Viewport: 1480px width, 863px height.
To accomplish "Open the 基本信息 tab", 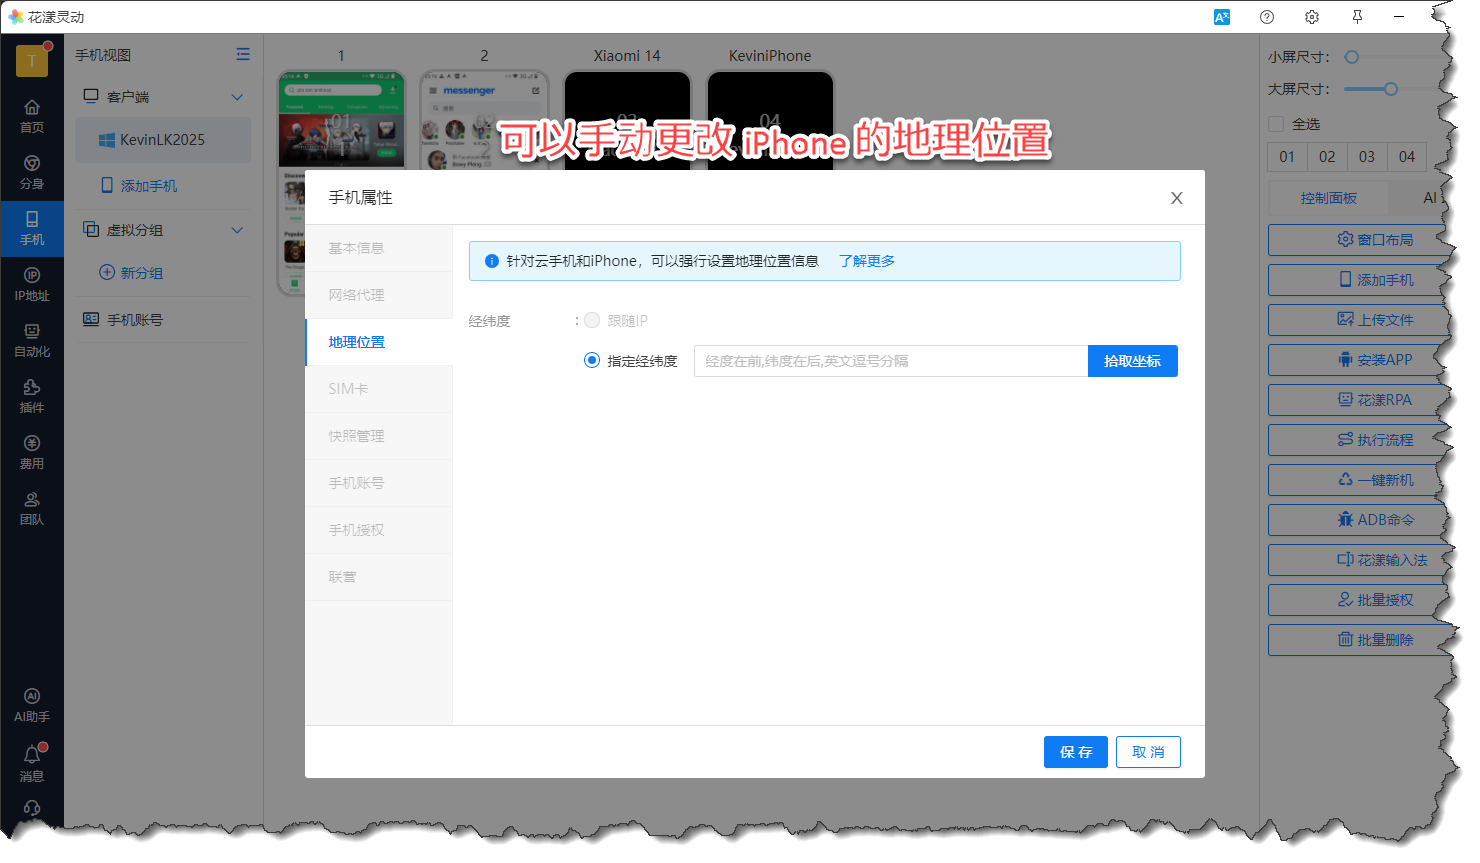I will (x=379, y=248).
